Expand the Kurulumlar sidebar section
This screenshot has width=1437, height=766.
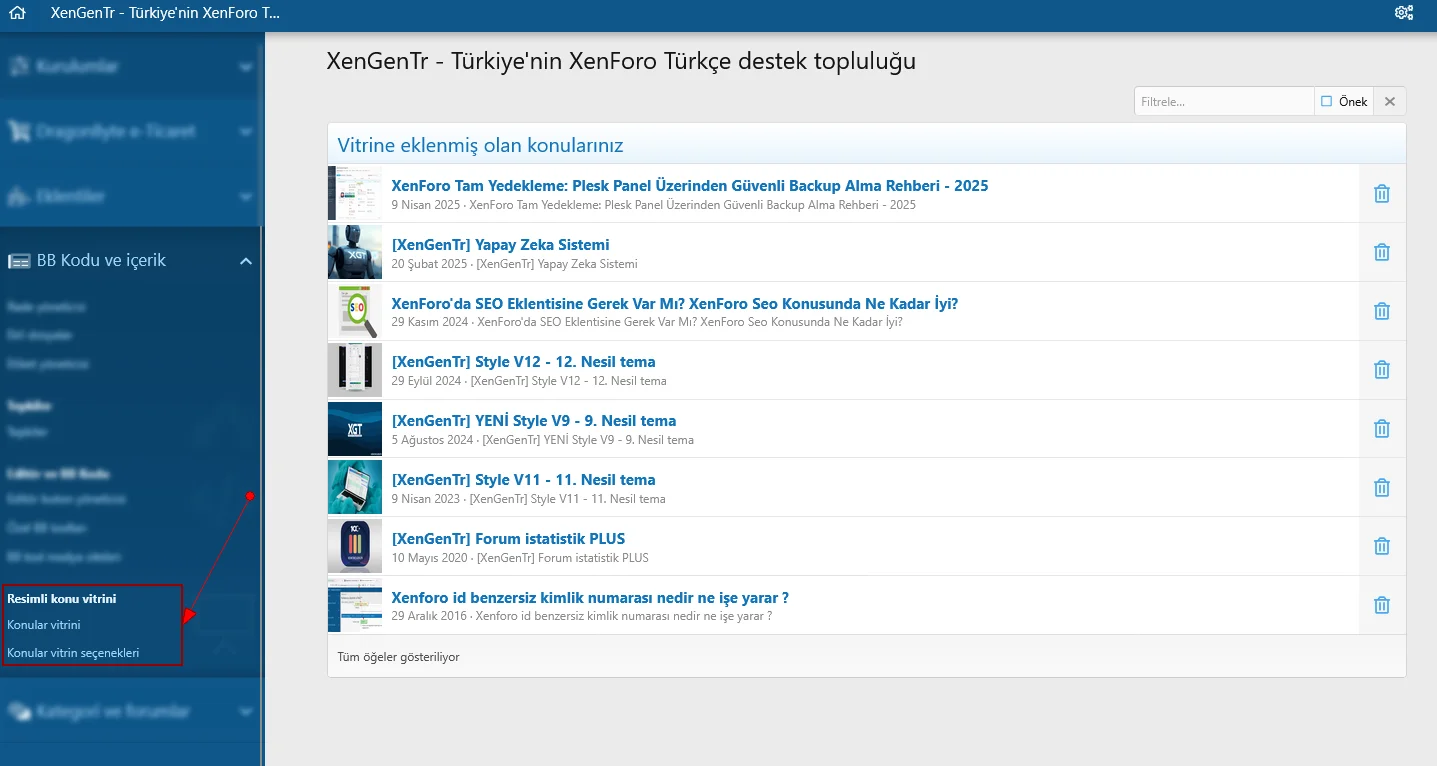tap(245, 67)
